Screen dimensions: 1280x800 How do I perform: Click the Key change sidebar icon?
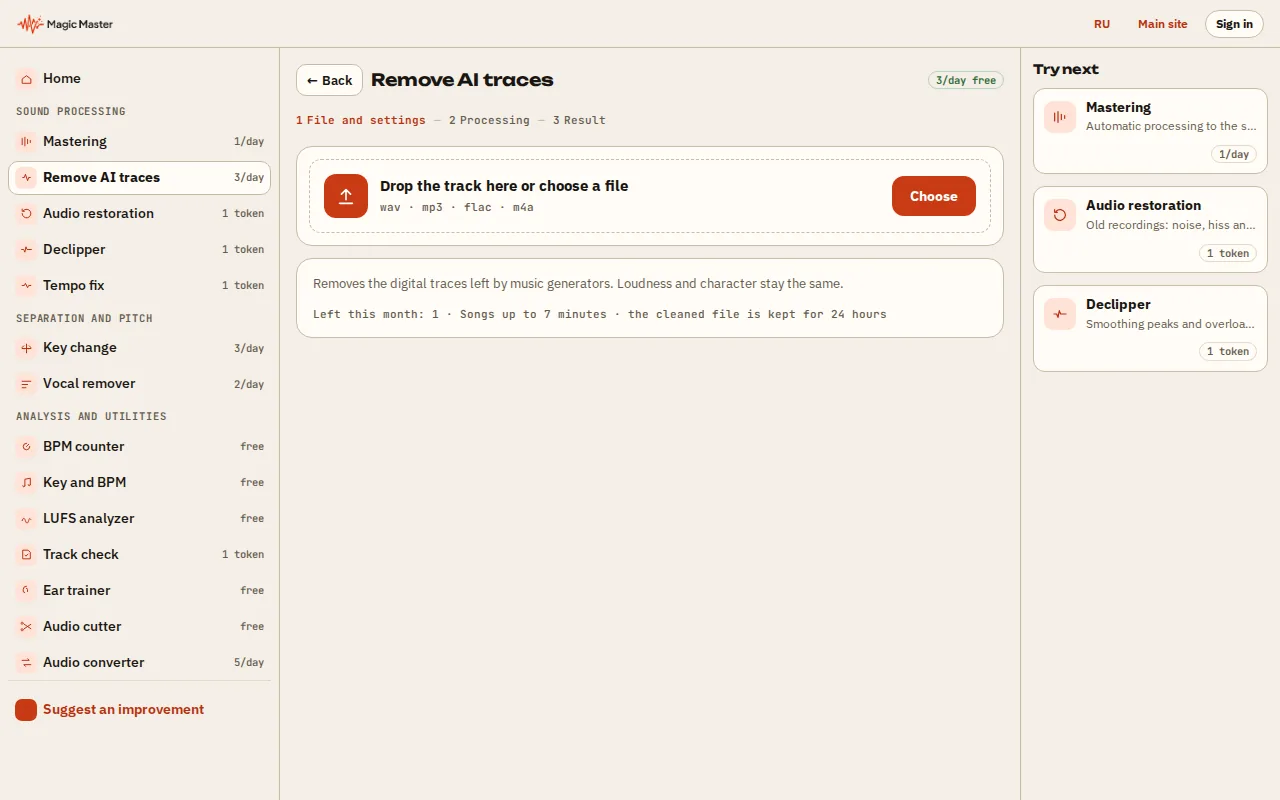click(x=26, y=347)
